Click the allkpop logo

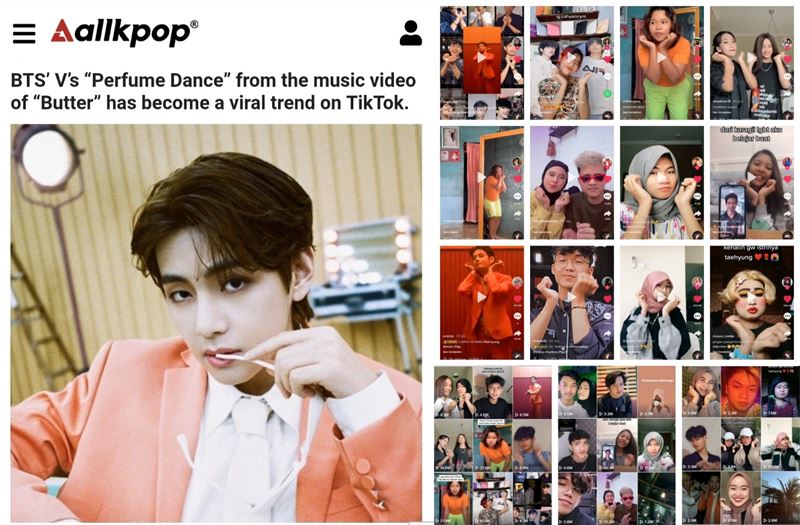click(x=124, y=32)
